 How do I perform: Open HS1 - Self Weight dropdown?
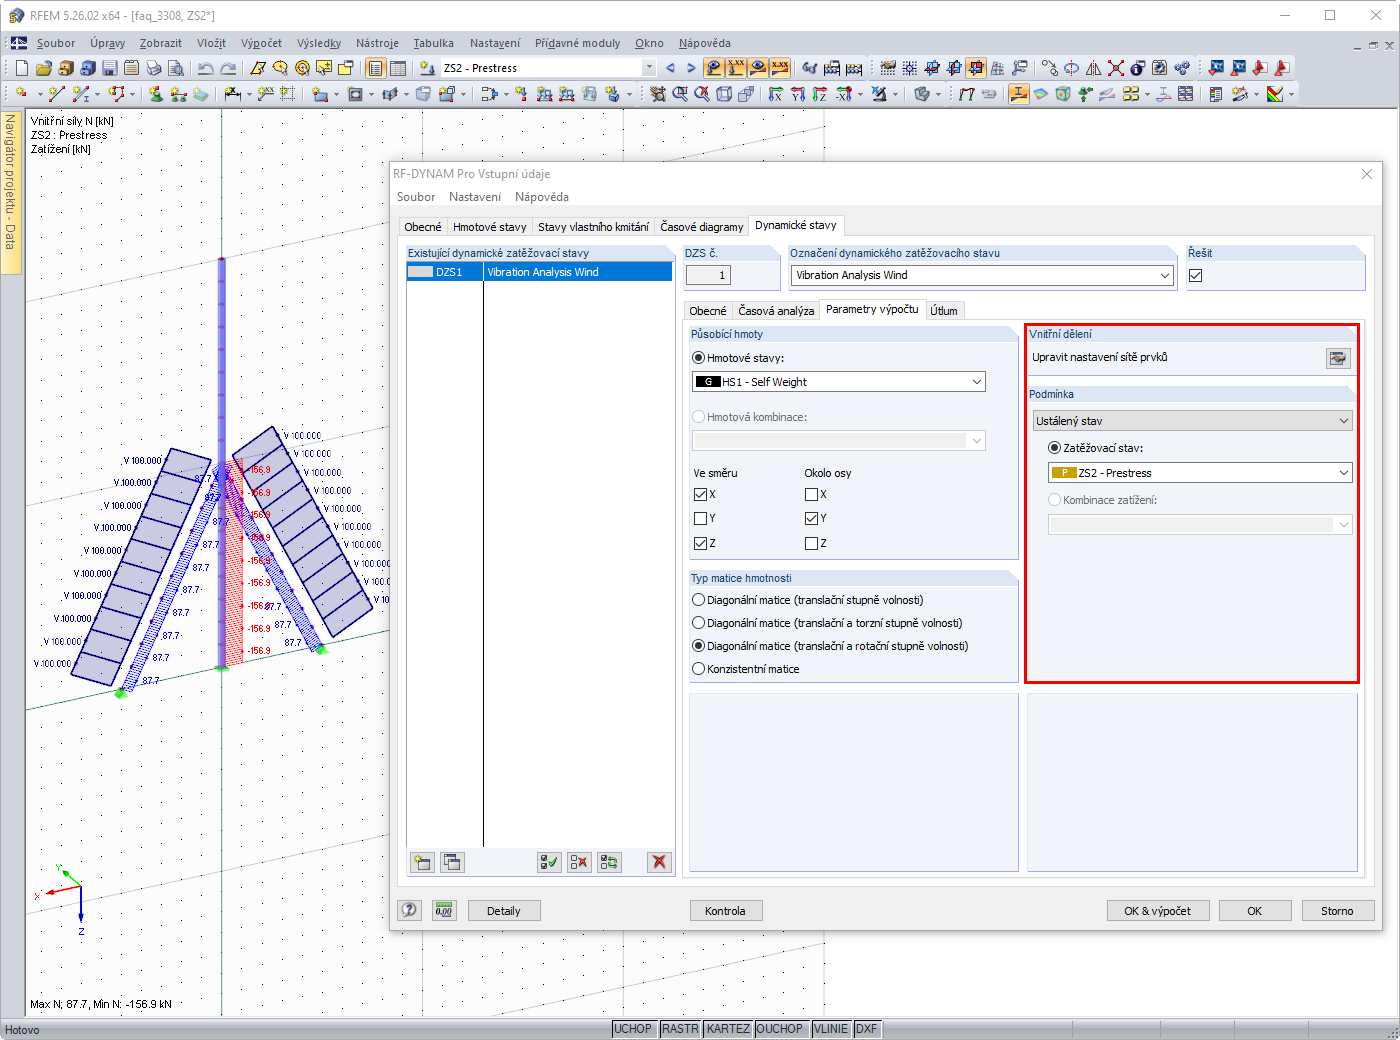click(838, 382)
